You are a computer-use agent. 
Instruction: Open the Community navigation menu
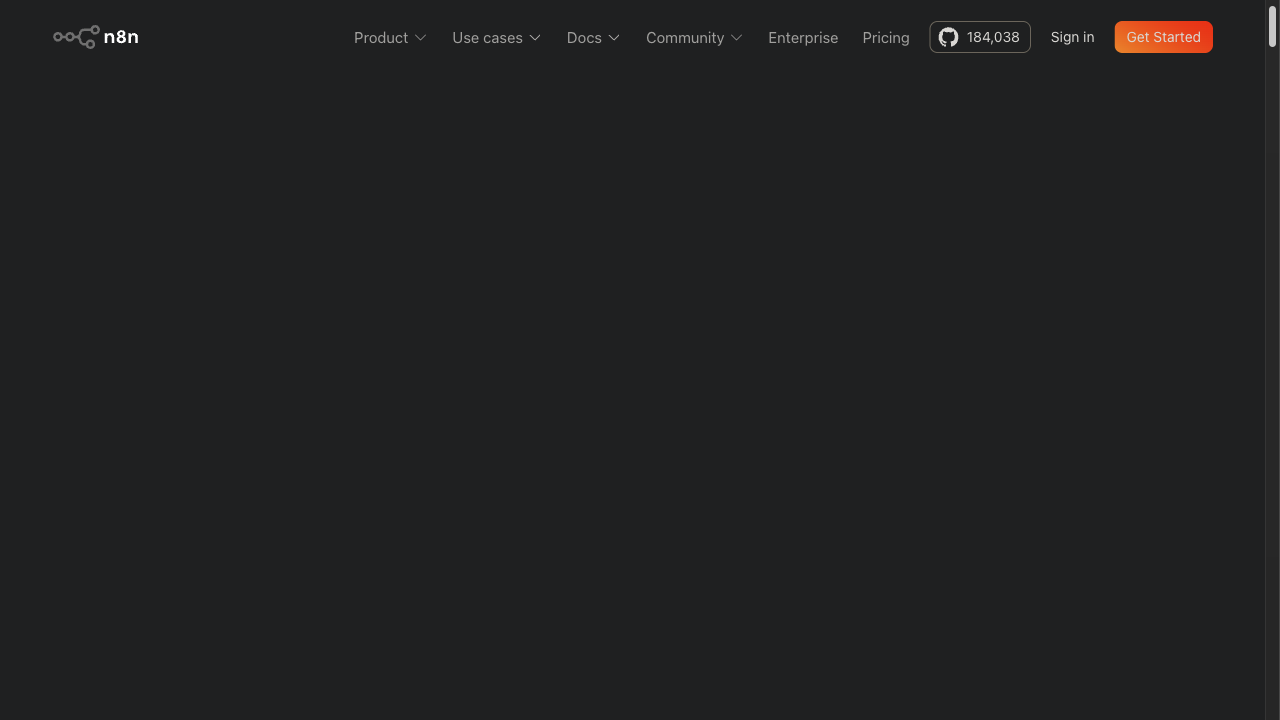685,37
